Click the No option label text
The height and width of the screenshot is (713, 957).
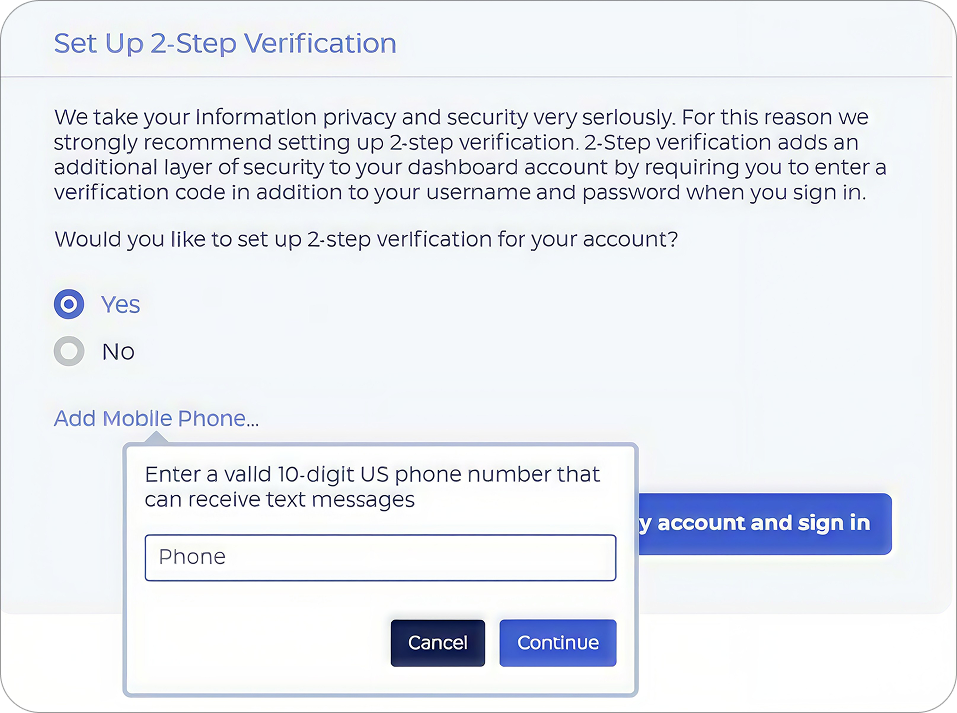(118, 352)
